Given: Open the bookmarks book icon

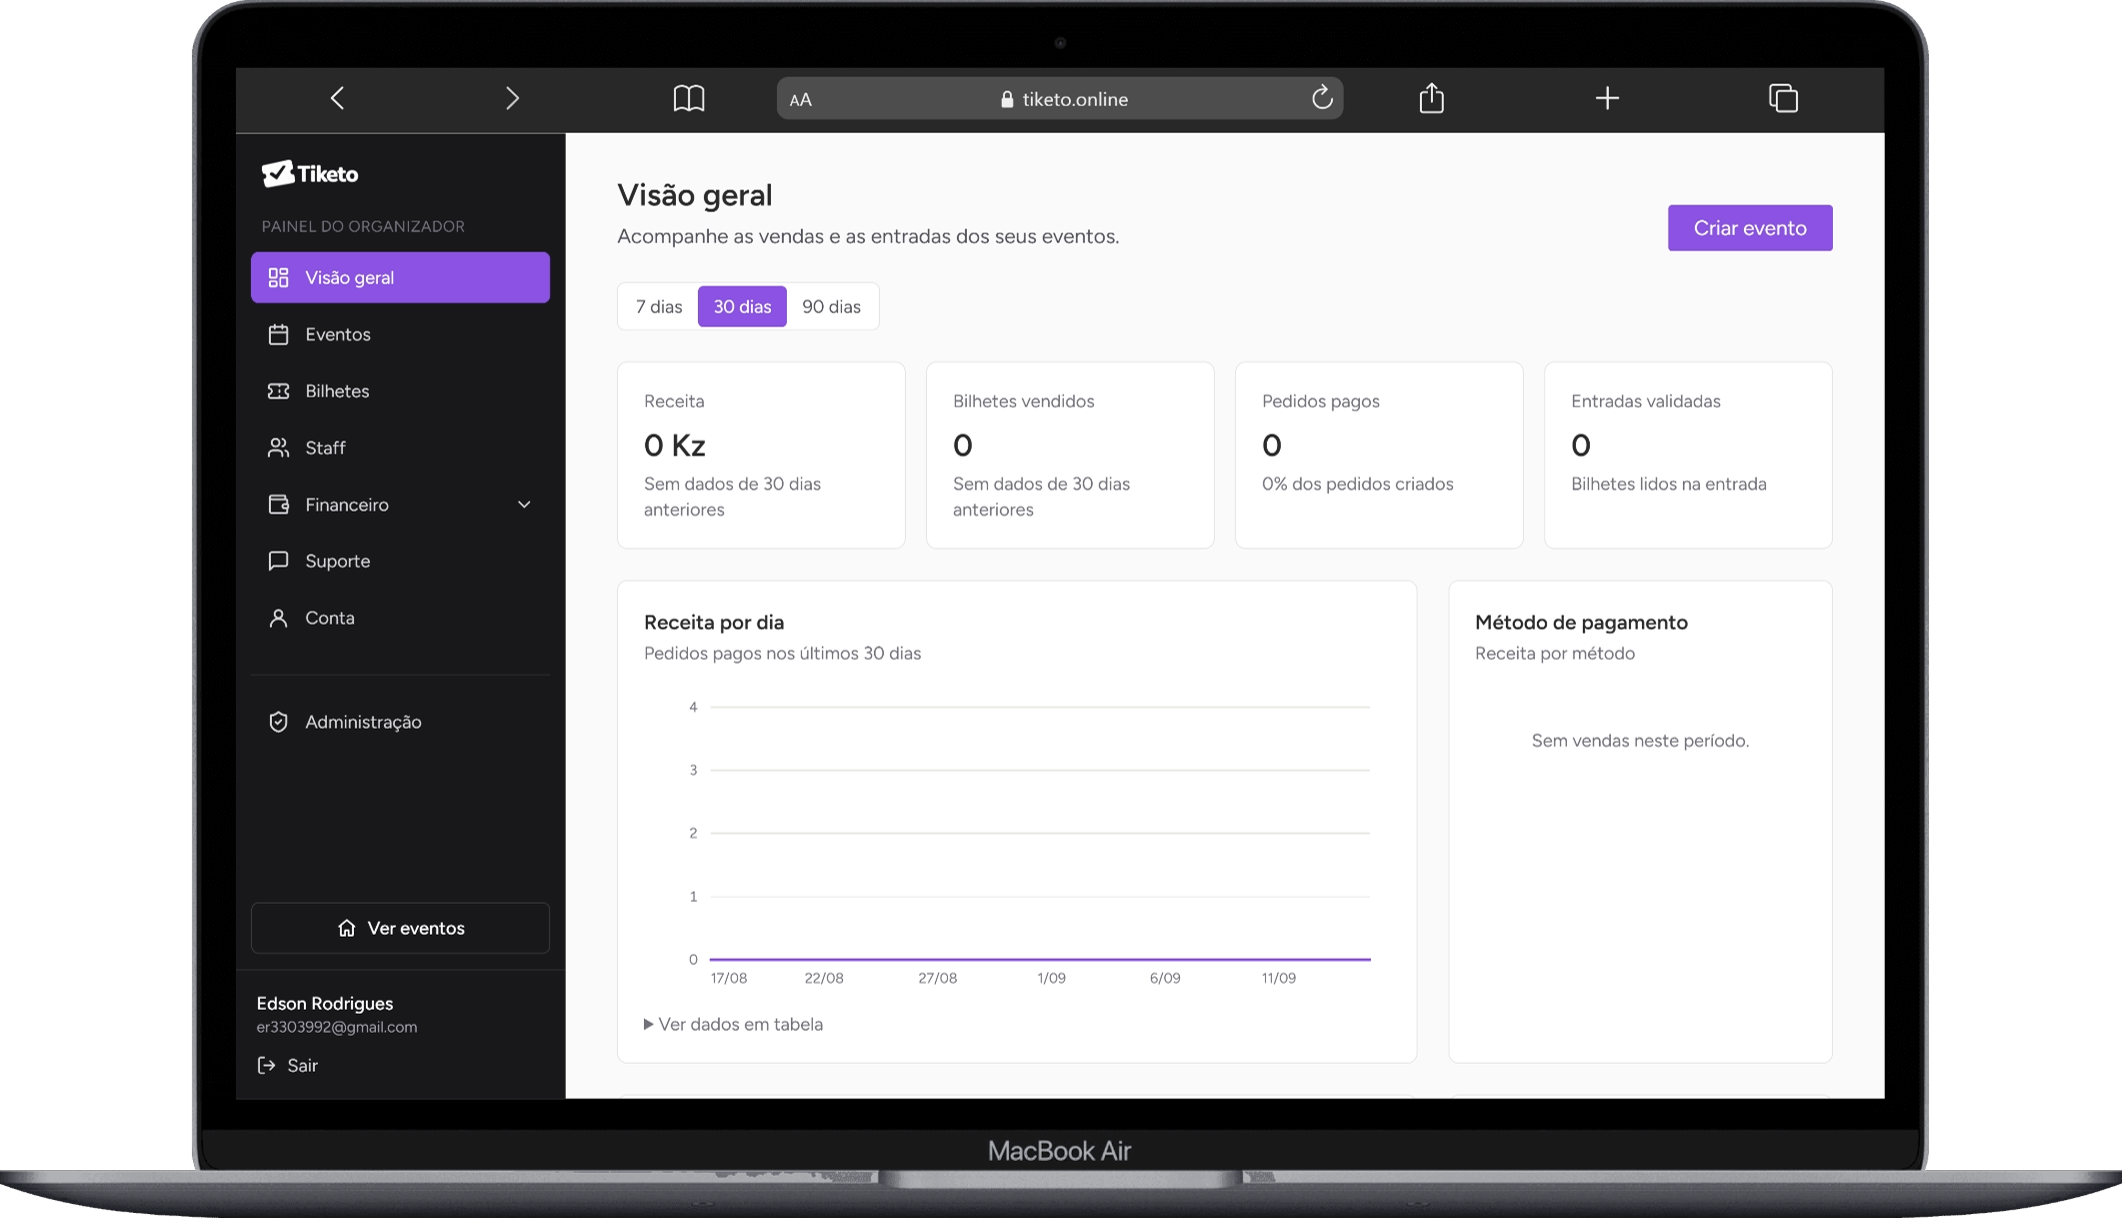Looking at the screenshot, I should click(x=689, y=98).
